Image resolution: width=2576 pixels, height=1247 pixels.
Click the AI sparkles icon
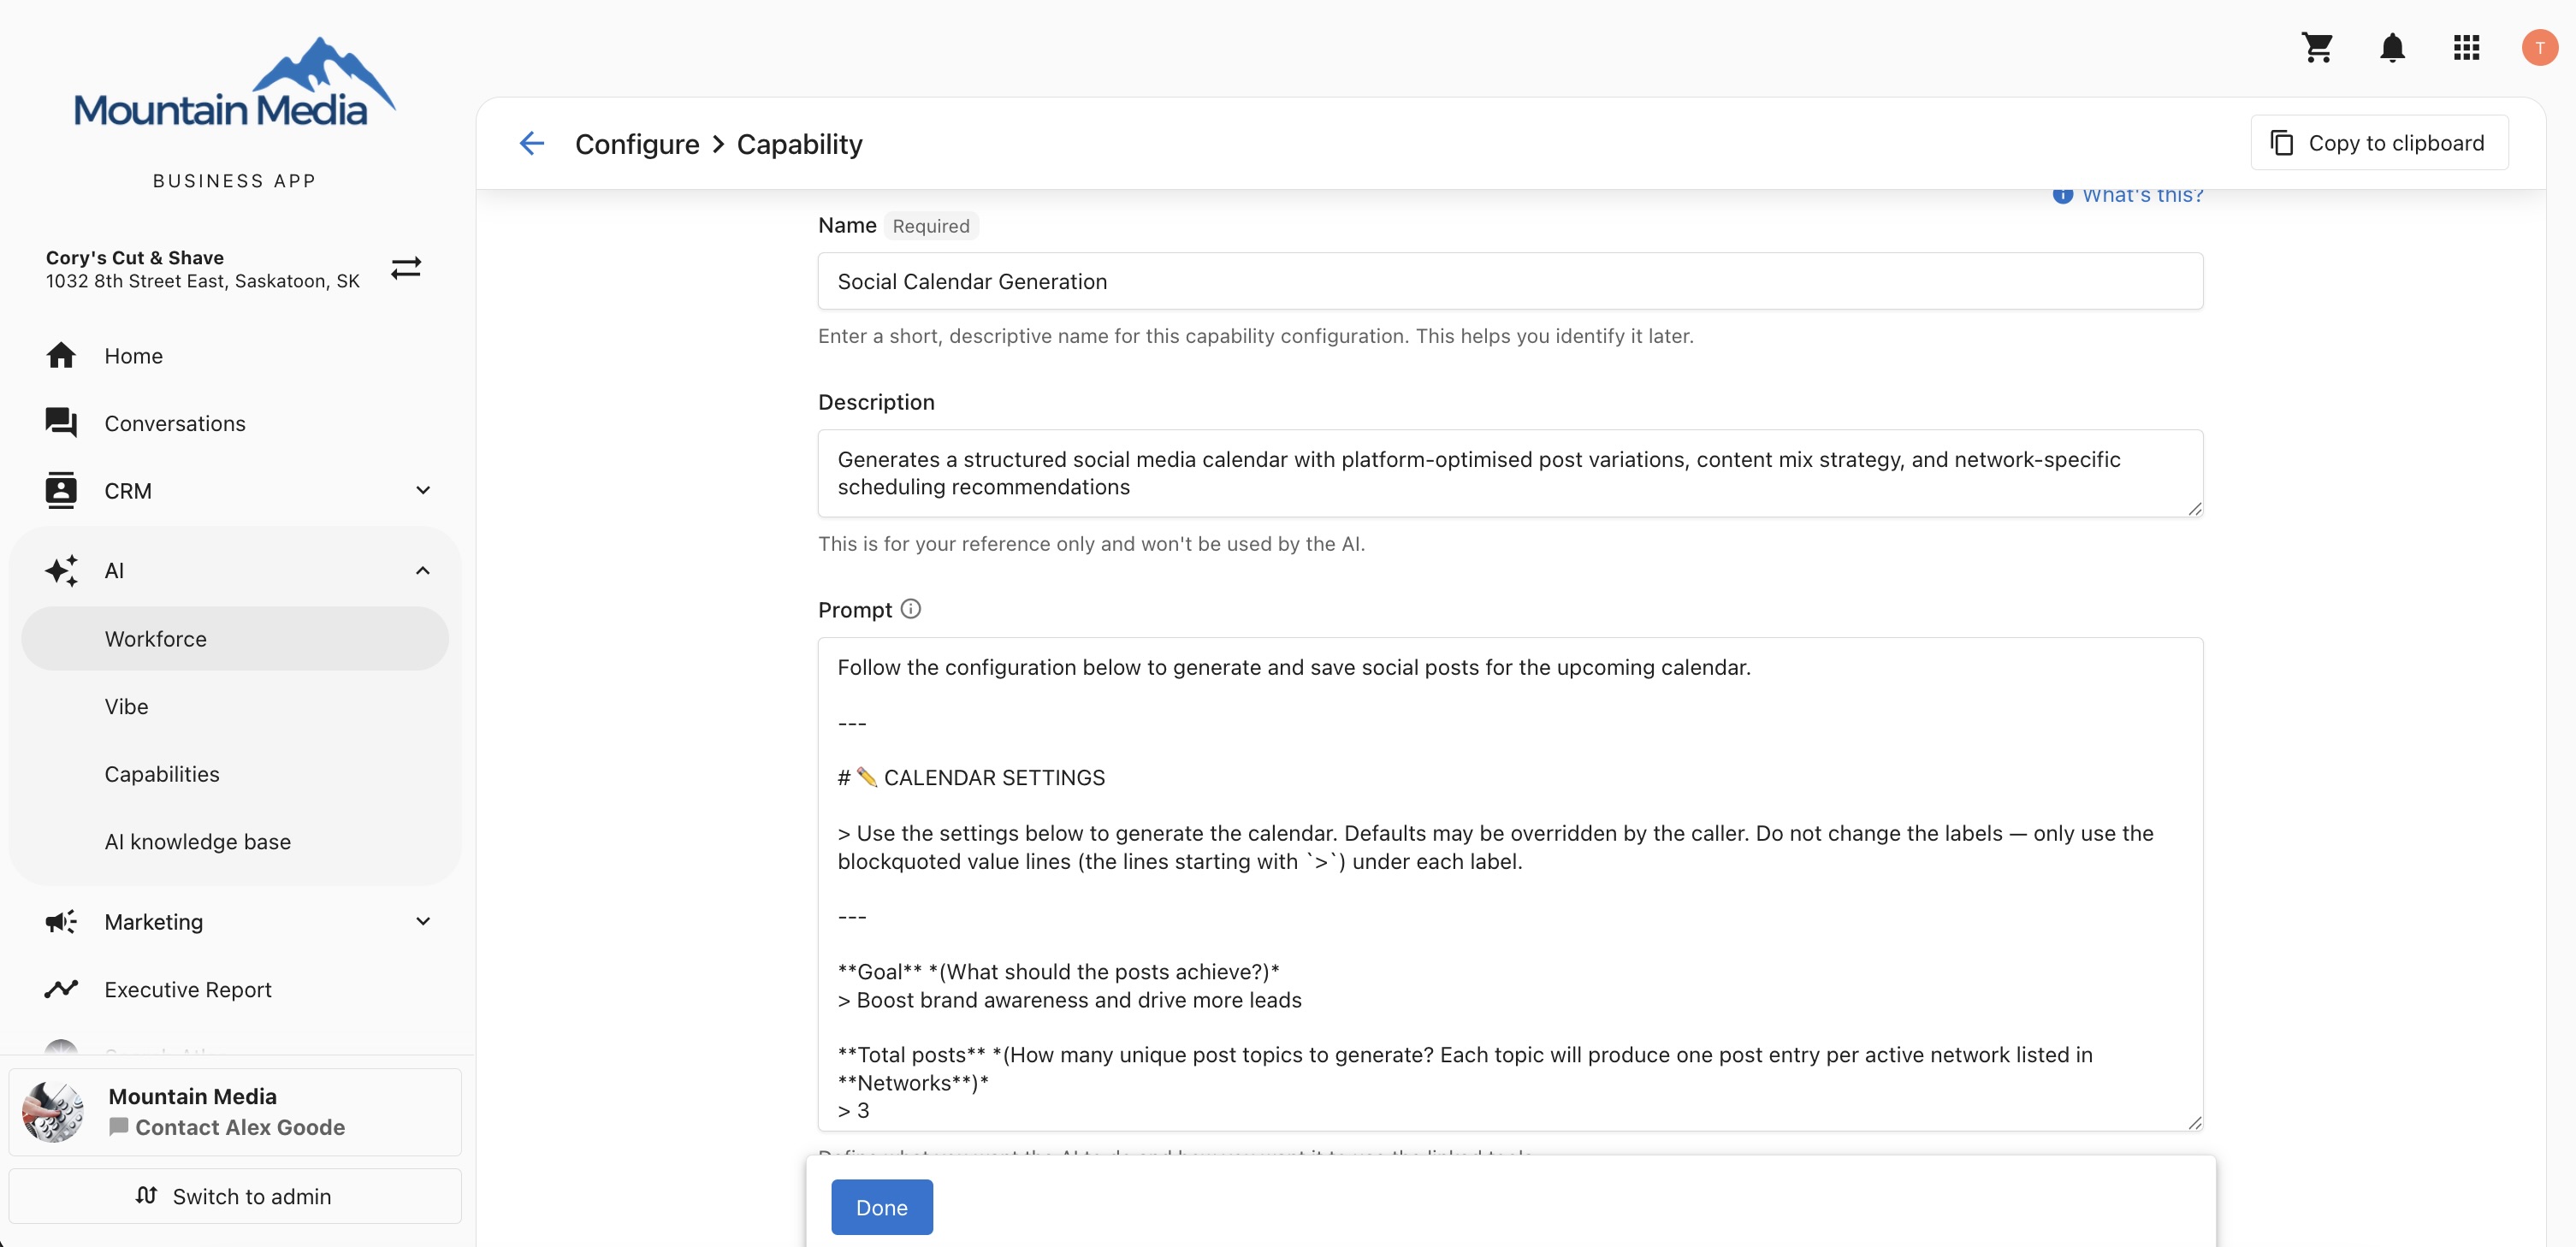coord(61,570)
